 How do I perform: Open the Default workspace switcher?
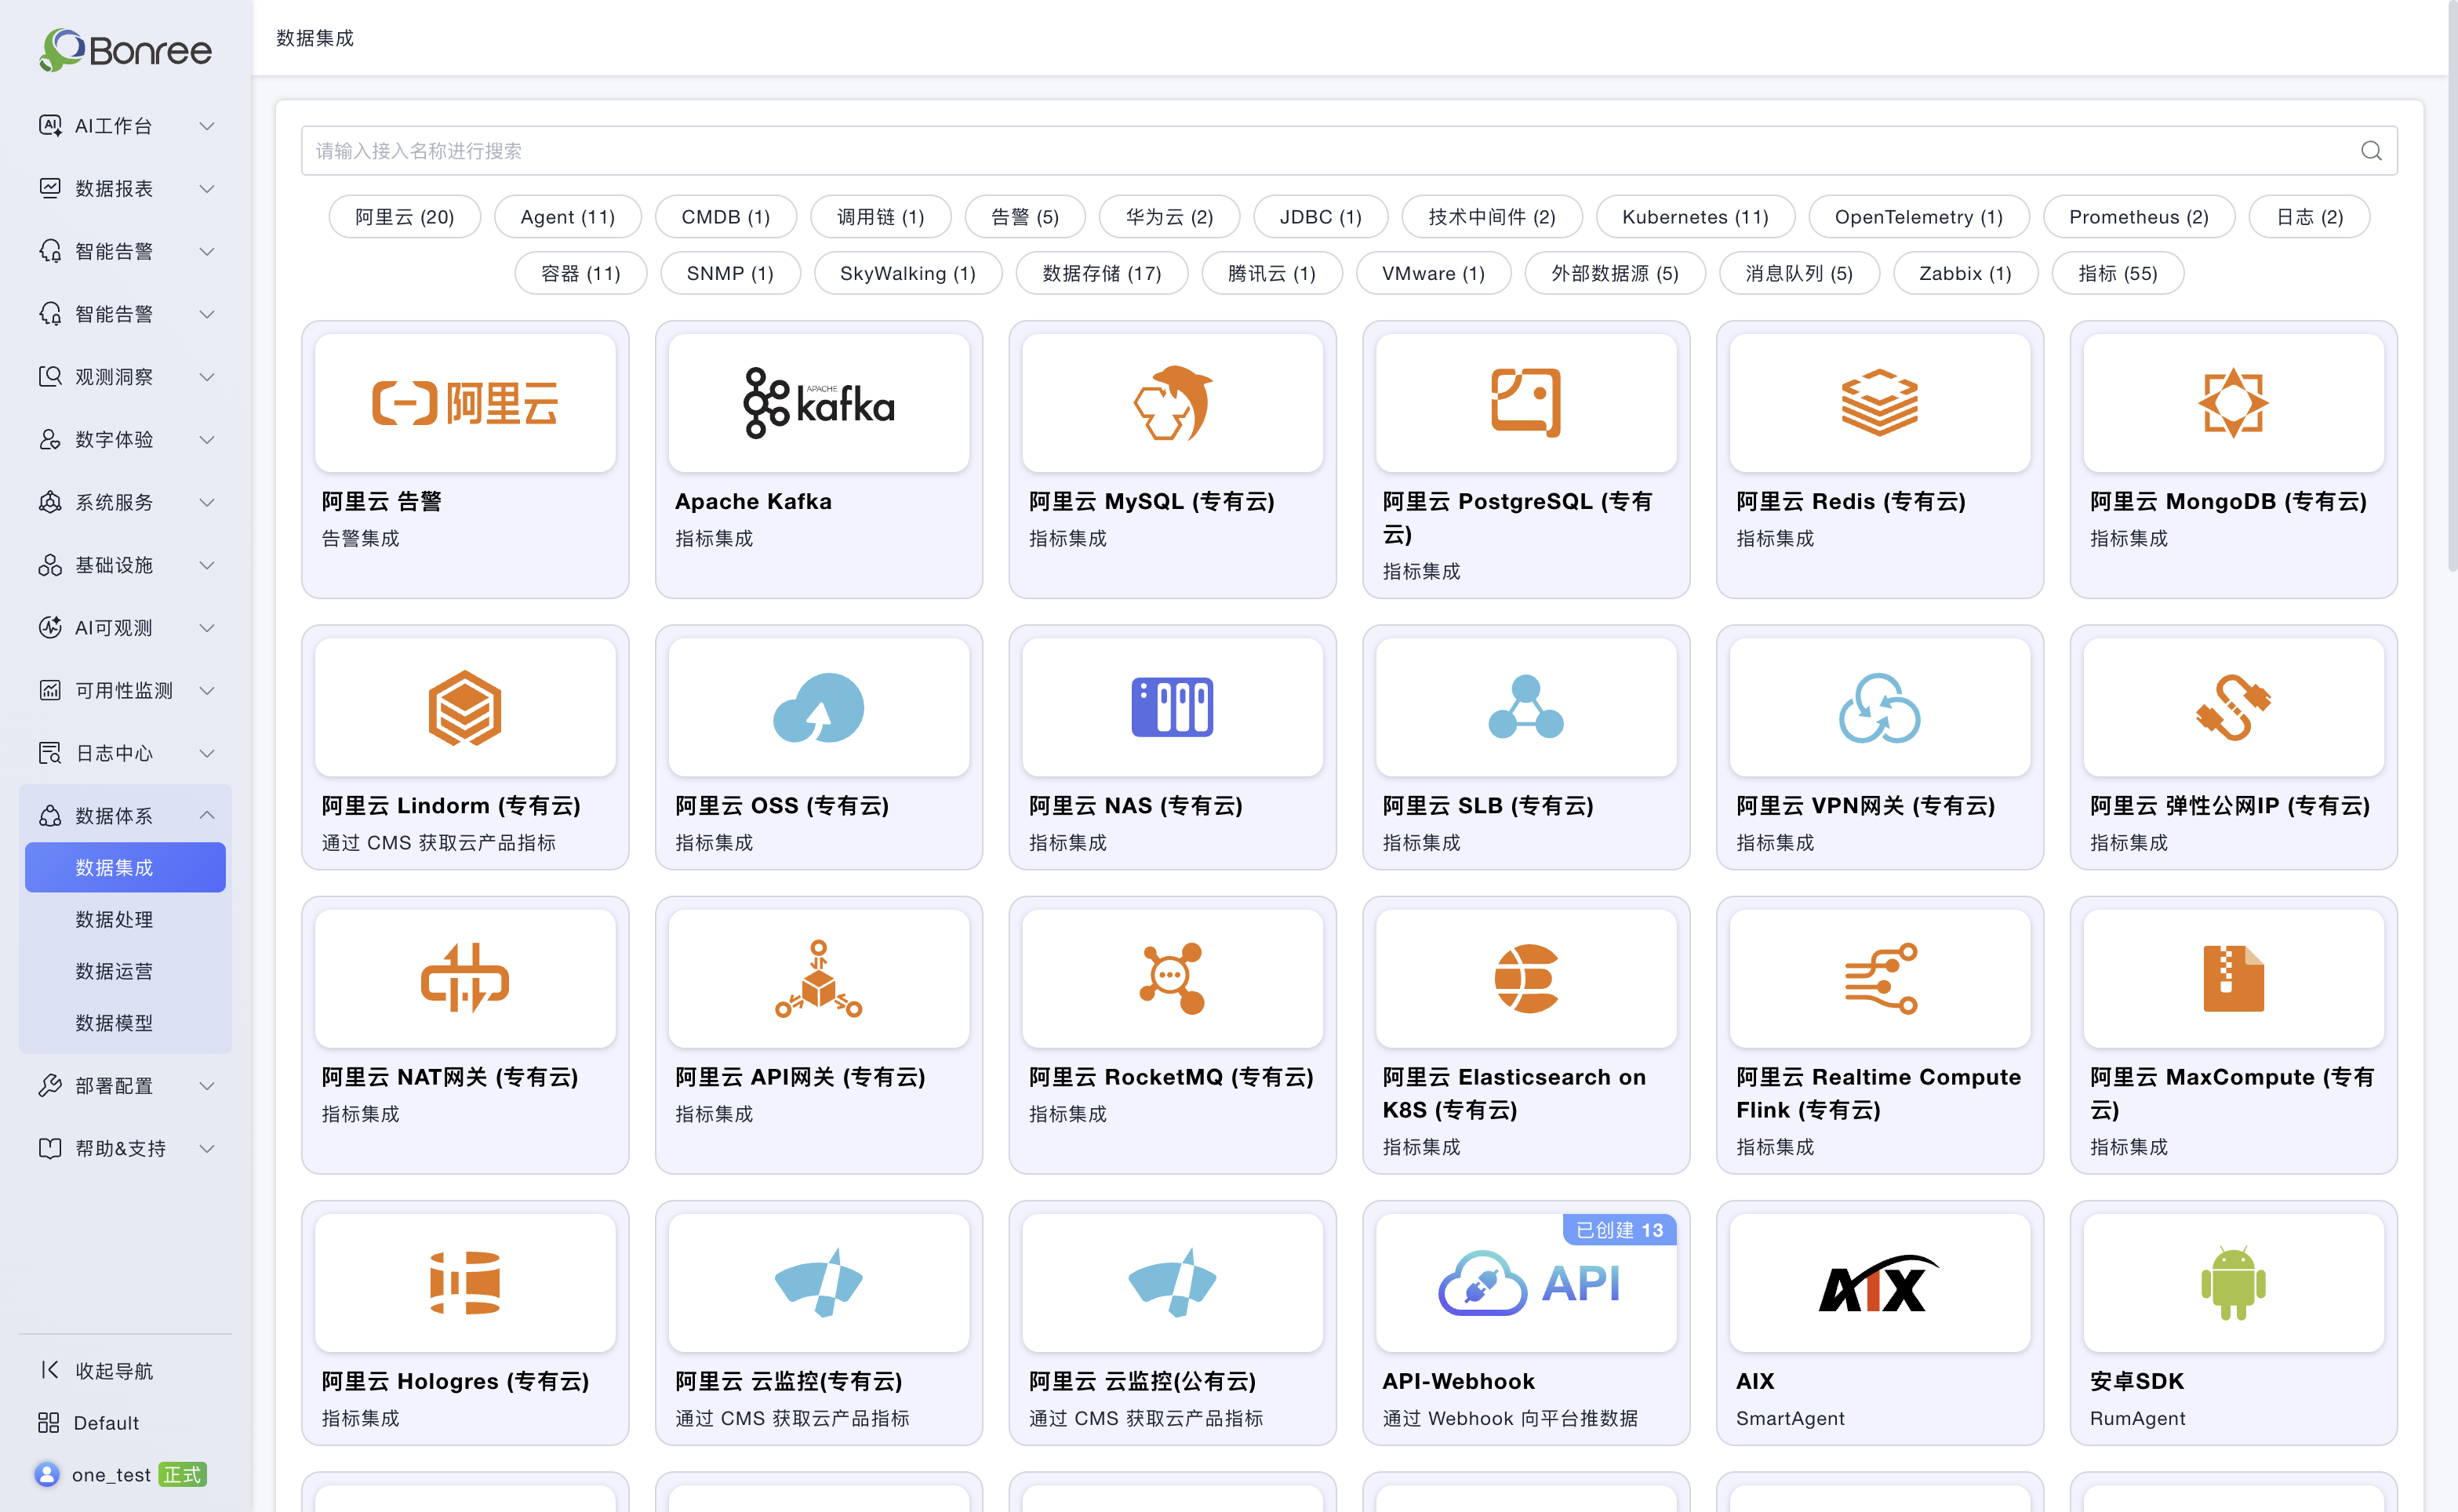click(x=88, y=1422)
